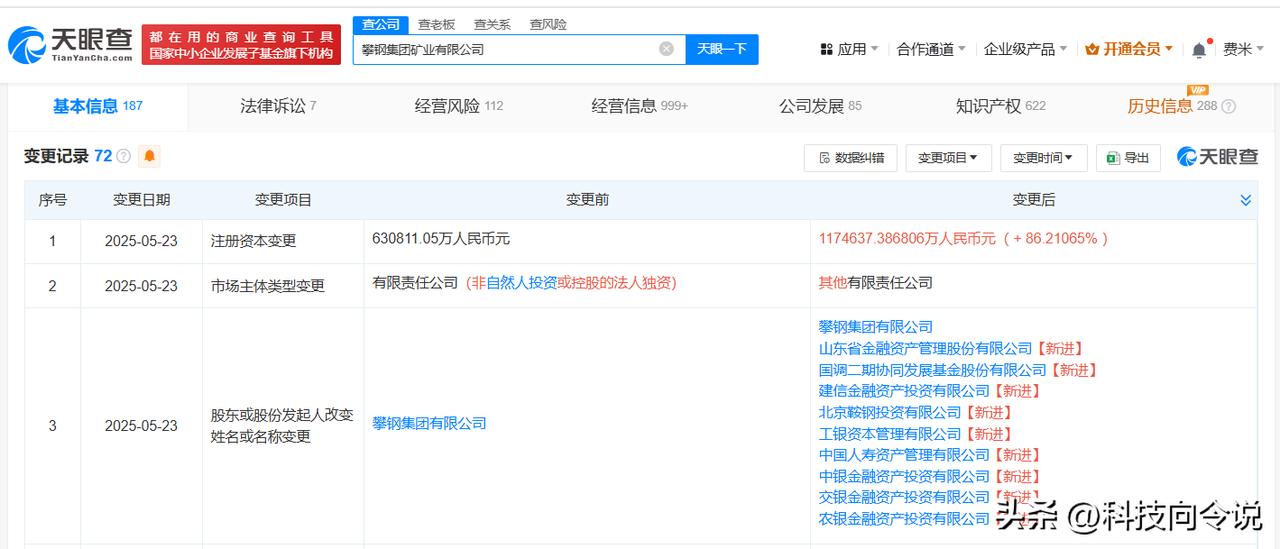The width and height of the screenshot is (1280, 549).
Task: Click the orange alert bell beside 变更记录
Action: coord(150,156)
